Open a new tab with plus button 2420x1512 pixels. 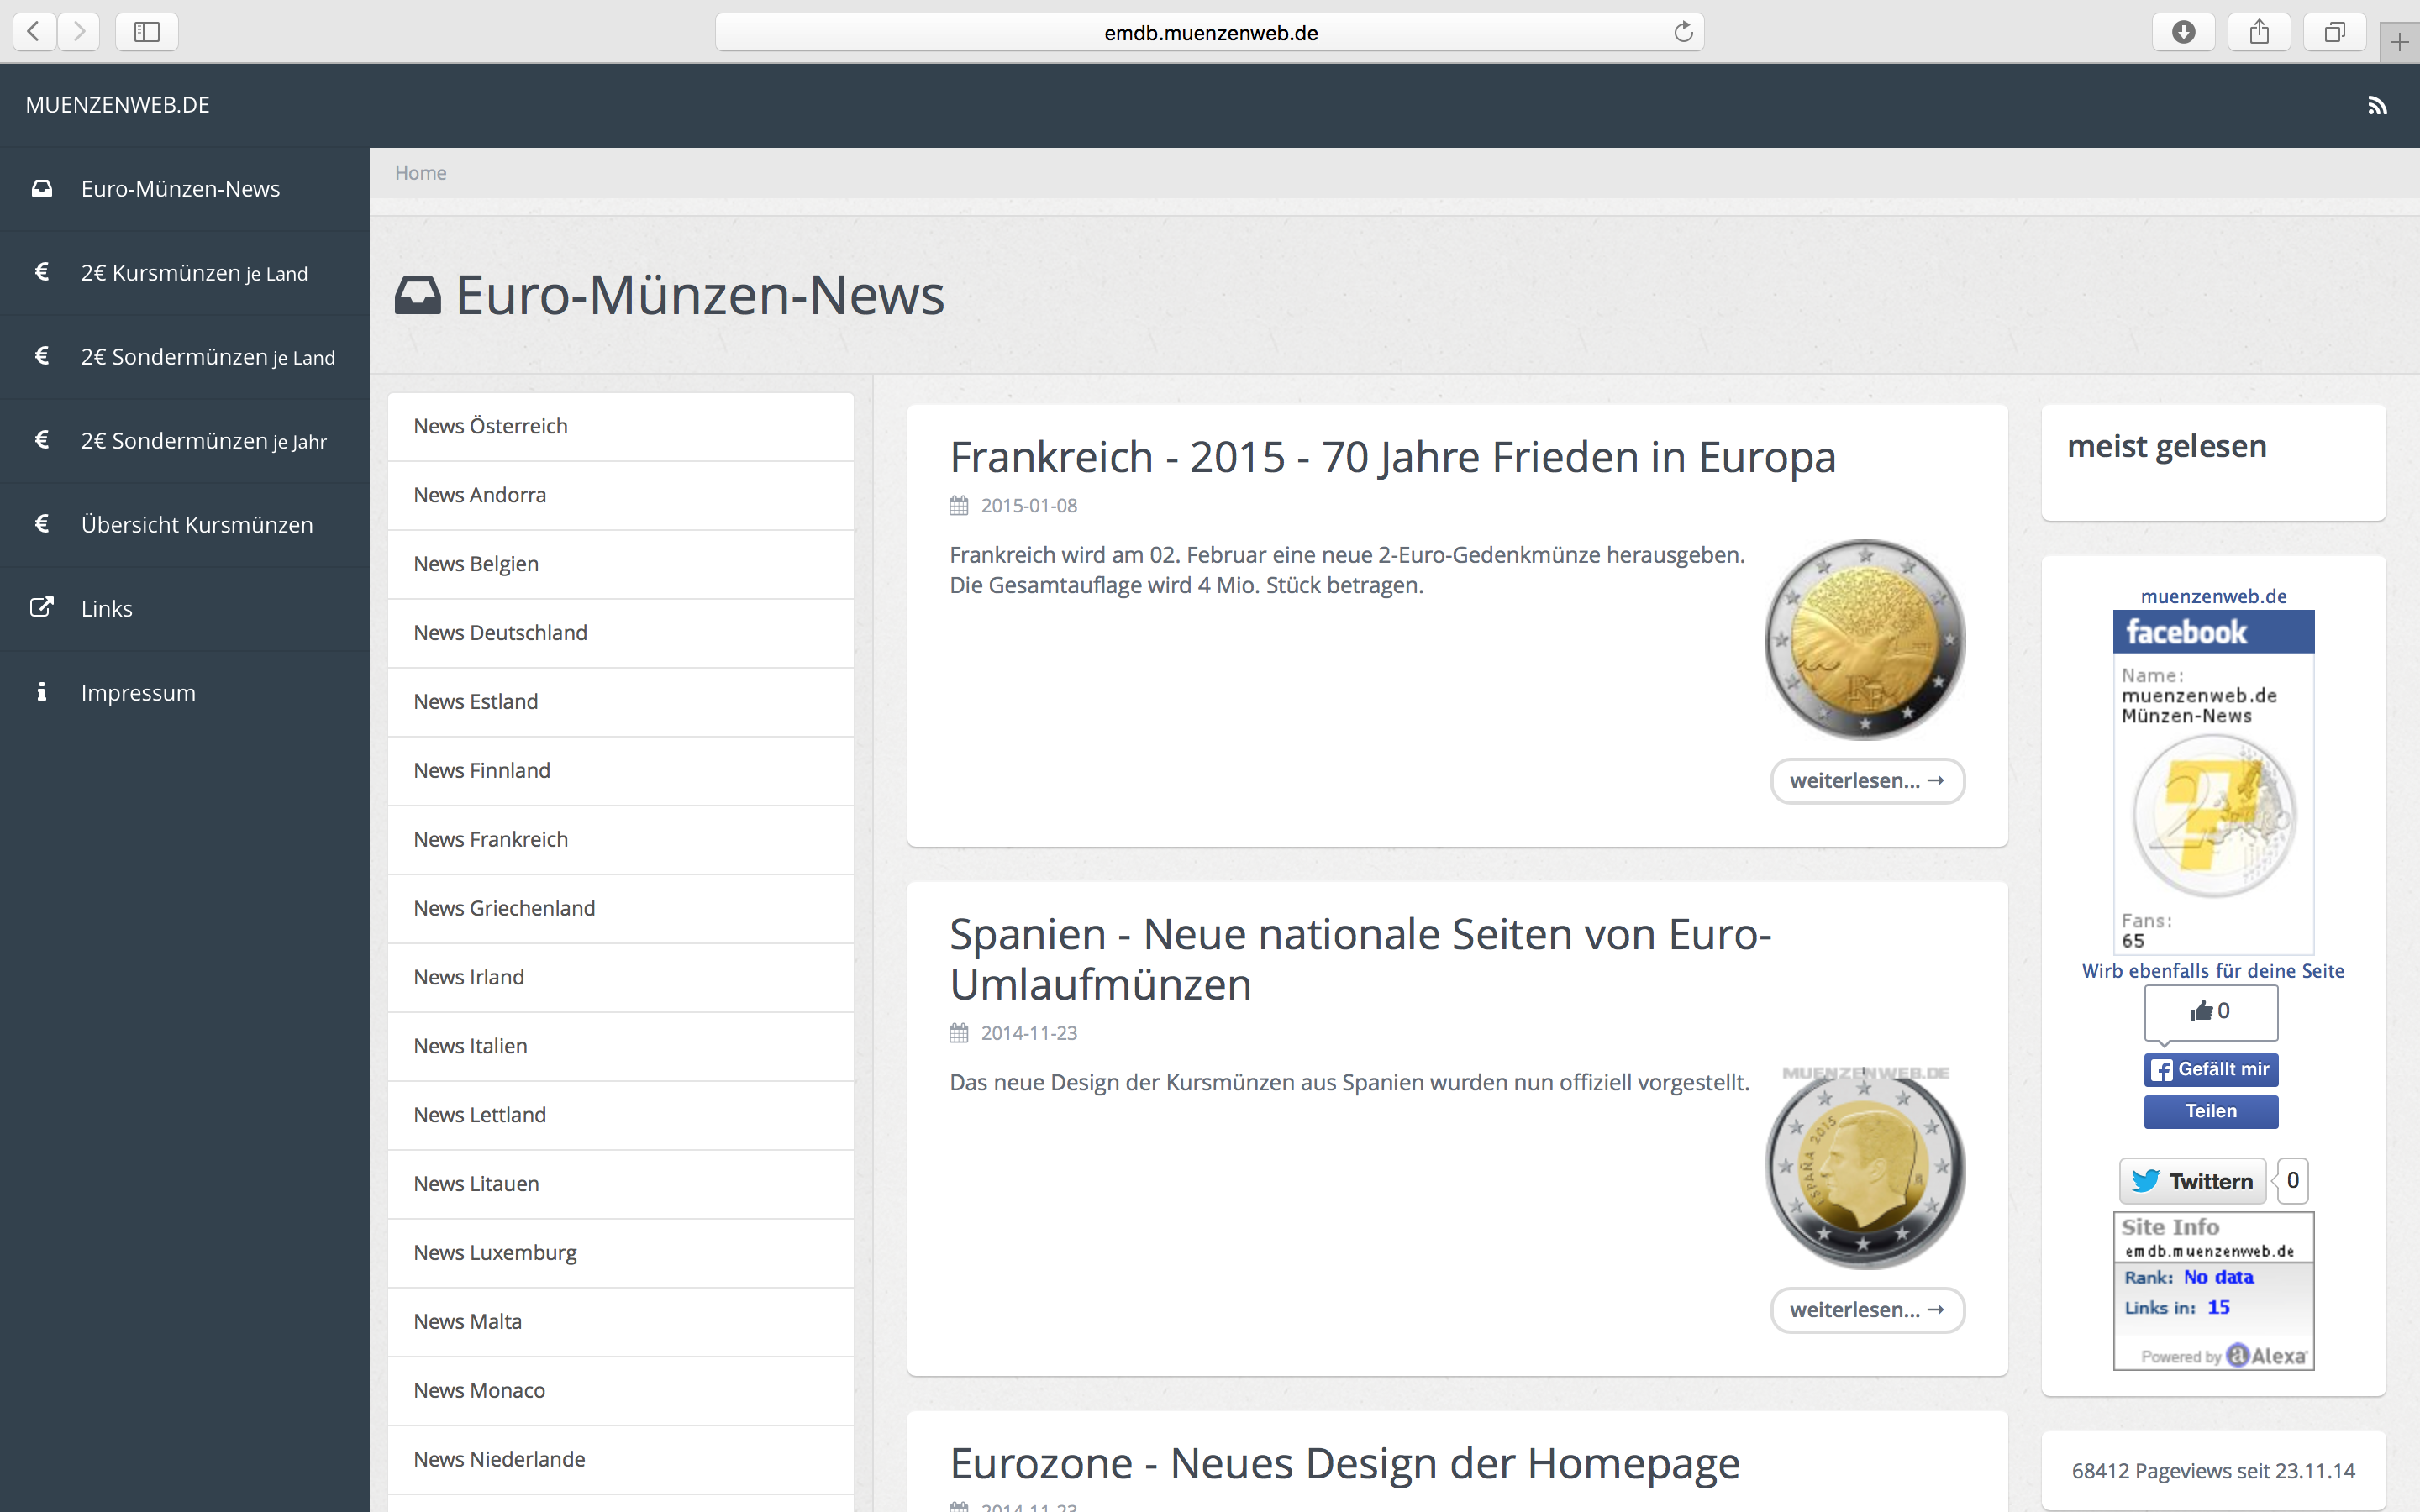coord(2399,42)
